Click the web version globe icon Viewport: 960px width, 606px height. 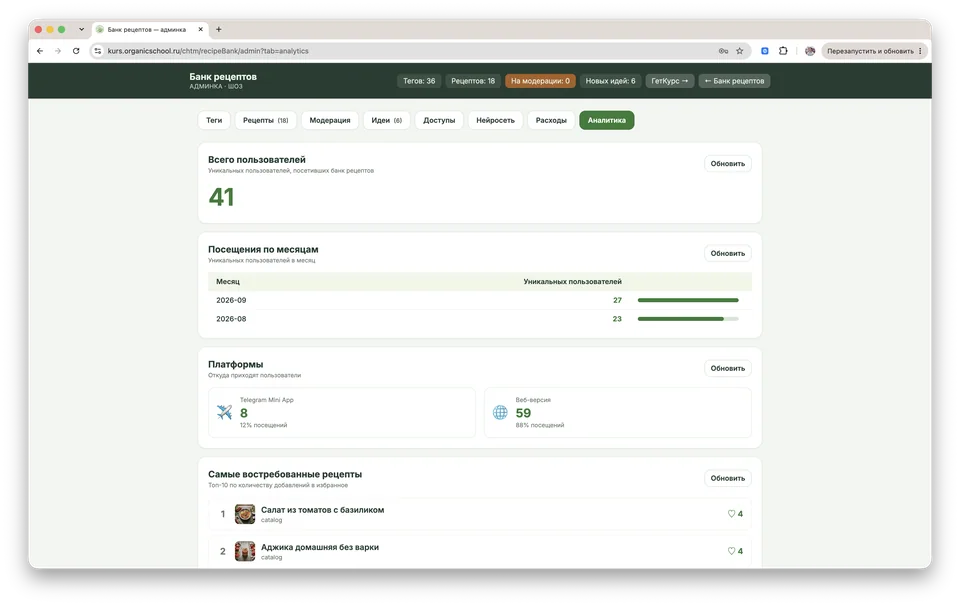coord(500,412)
